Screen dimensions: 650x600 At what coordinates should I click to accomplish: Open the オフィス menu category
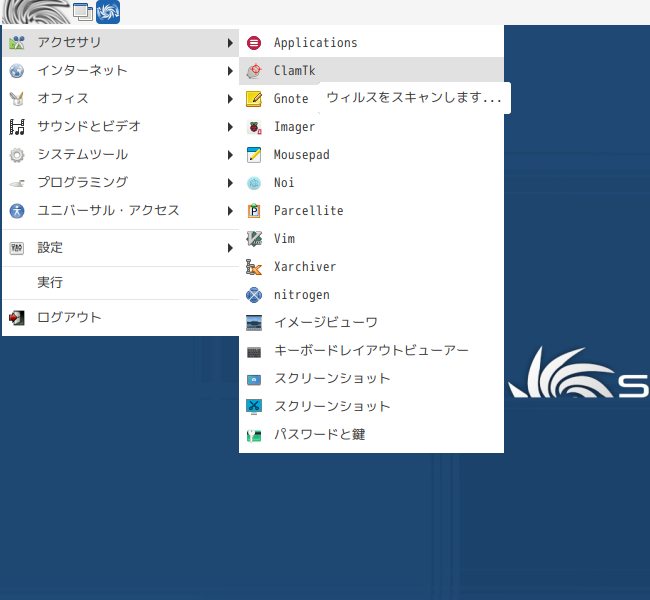(120, 99)
